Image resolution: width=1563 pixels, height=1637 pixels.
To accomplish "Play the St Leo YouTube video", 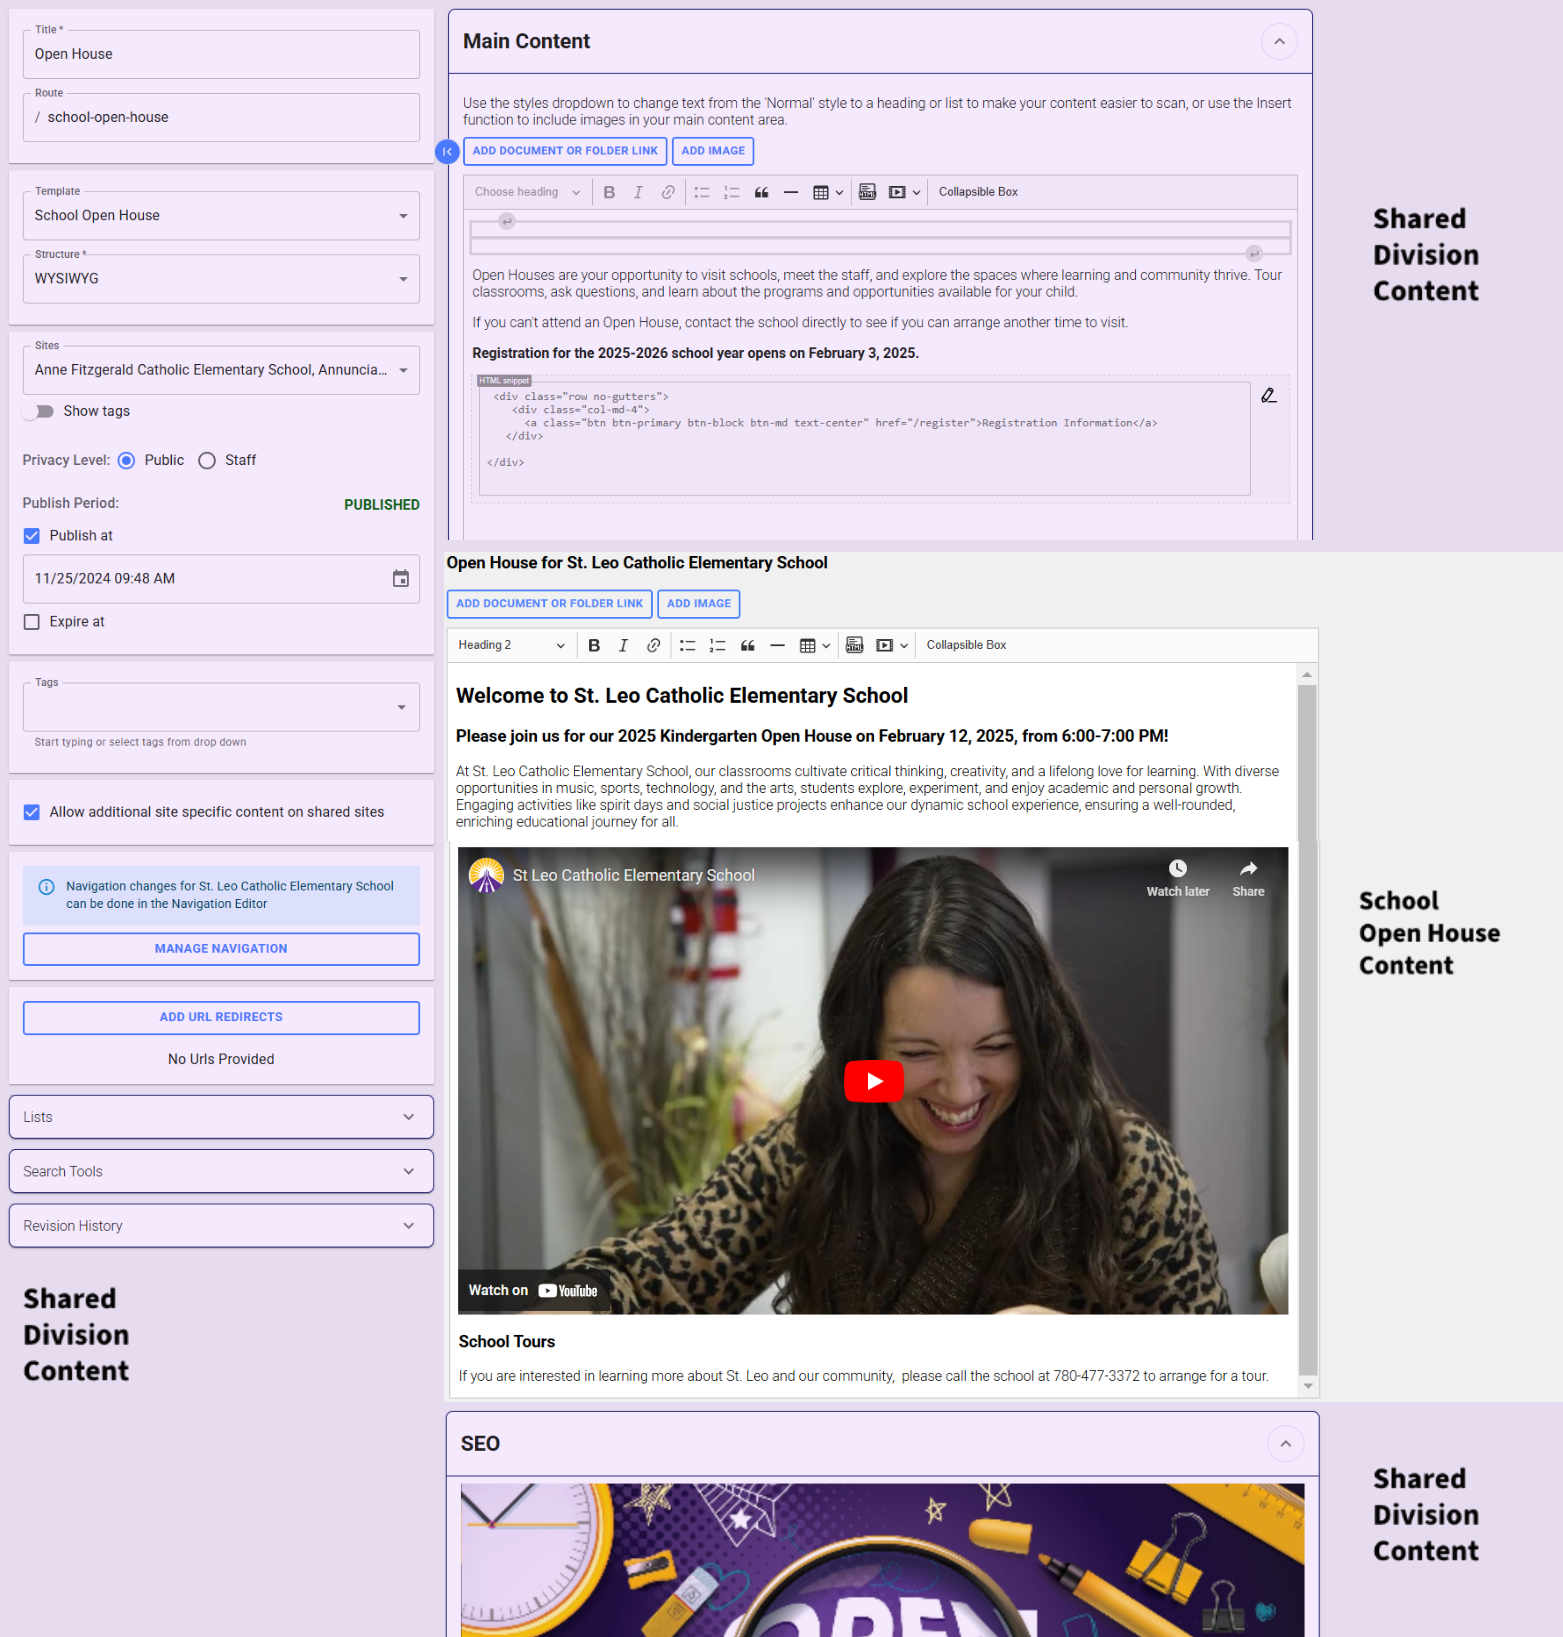I will pyautogui.click(x=873, y=1081).
